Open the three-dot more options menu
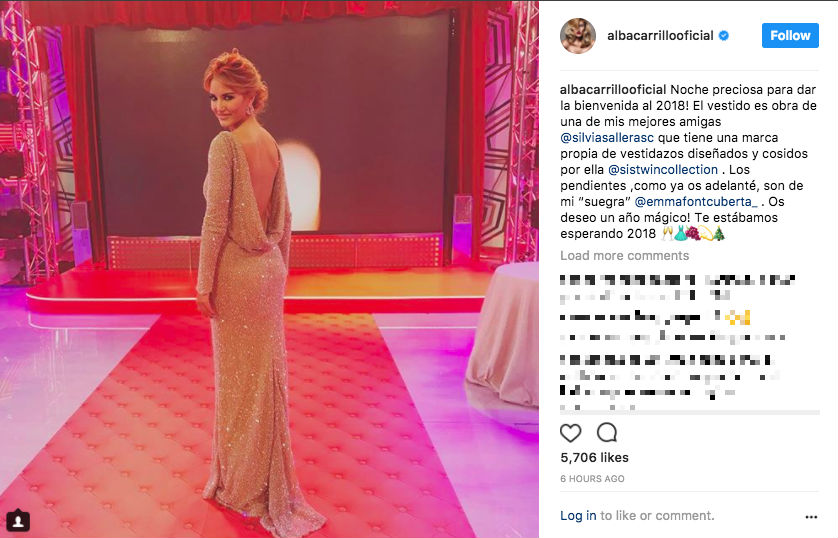The image size is (838, 538). [x=811, y=517]
